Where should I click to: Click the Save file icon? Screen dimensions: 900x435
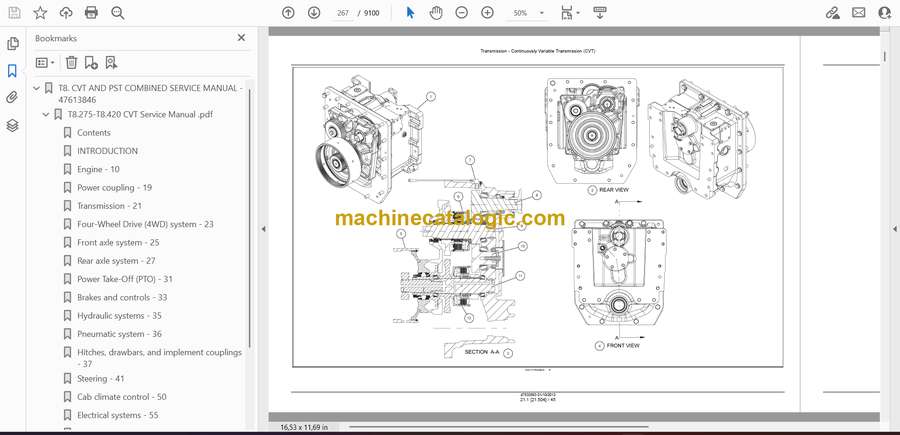click(x=14, y=13)
